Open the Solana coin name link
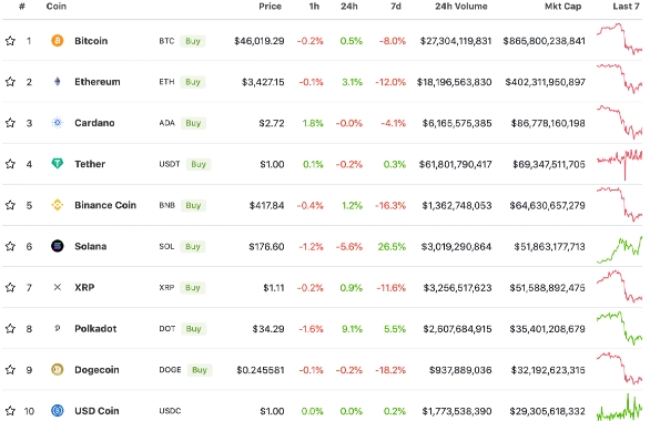This screenshot has width=650, height=421. [90, 246]
